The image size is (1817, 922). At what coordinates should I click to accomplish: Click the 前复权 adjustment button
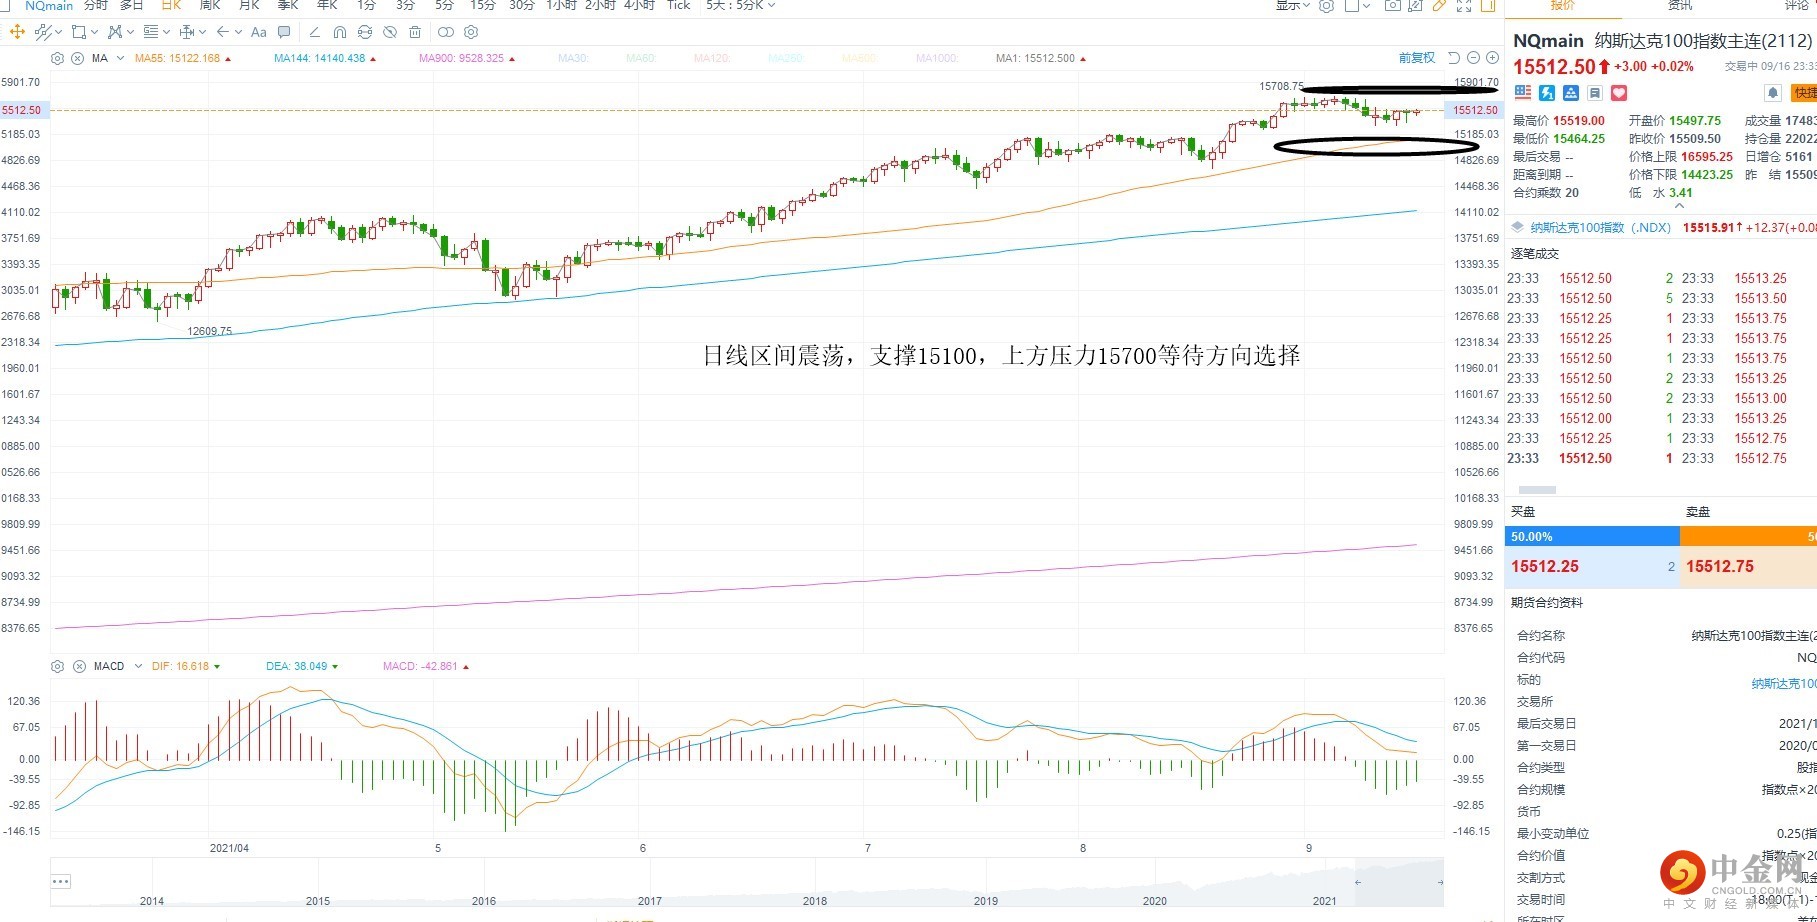(x=1417, y=58)
